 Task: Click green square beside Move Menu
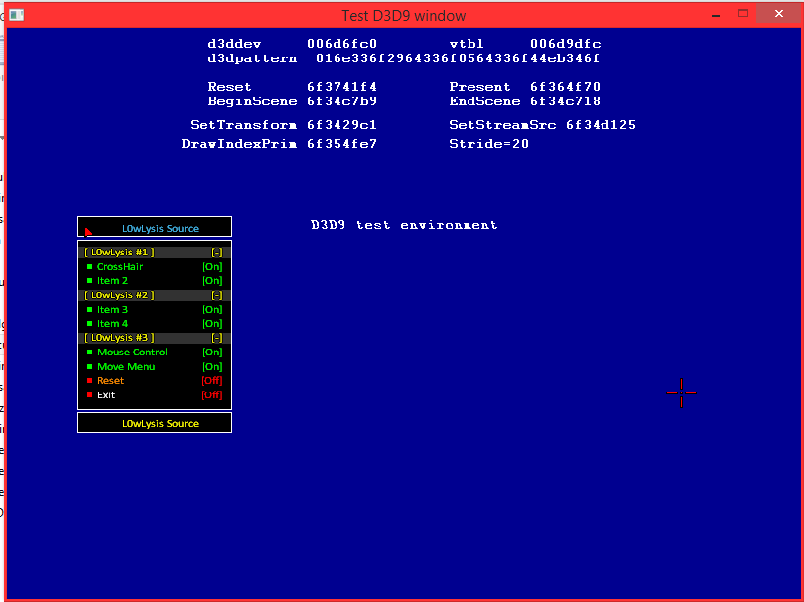click(89, 367)
